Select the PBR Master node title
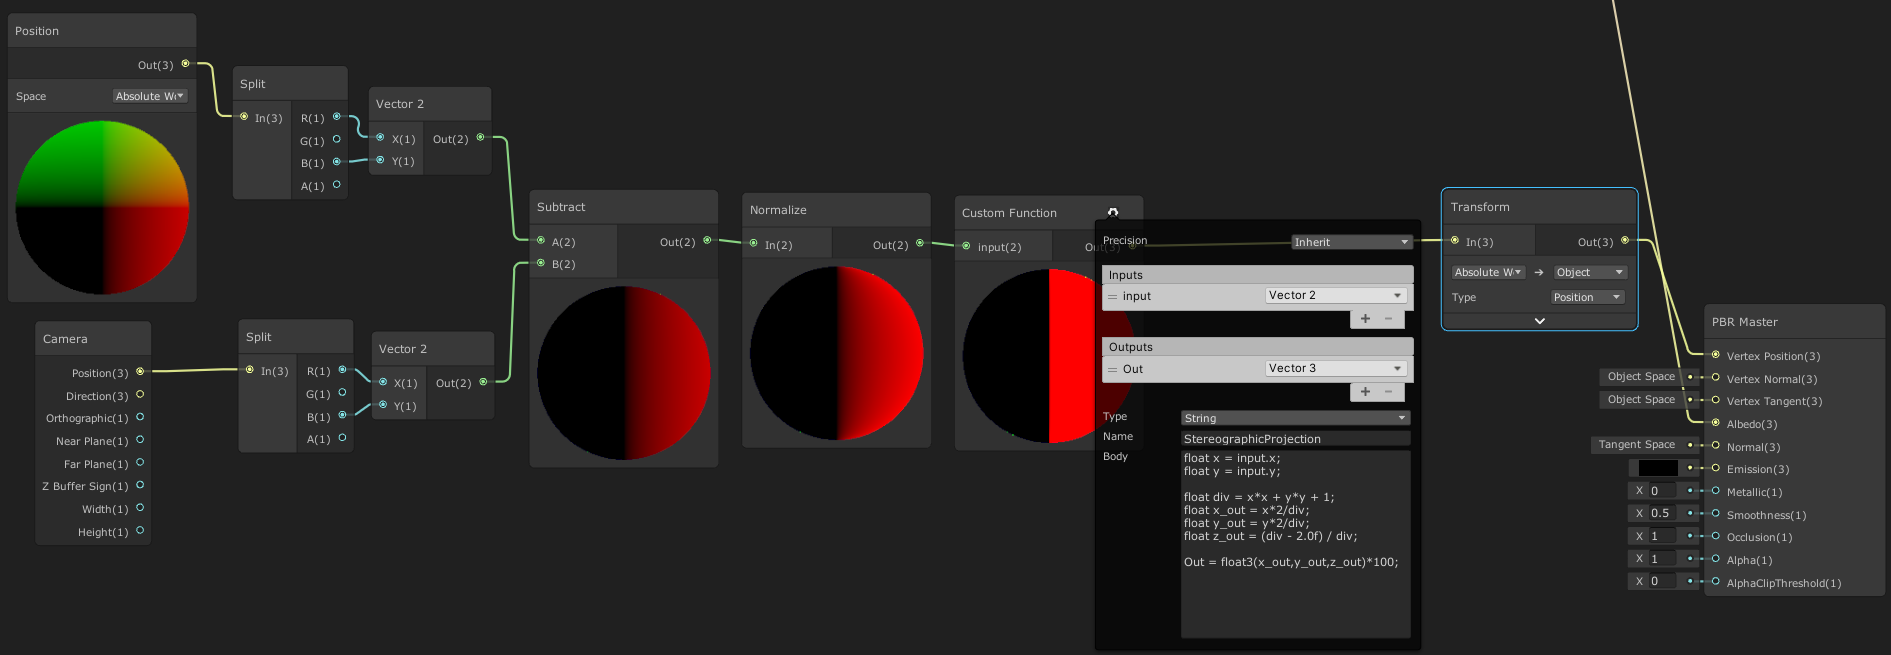Screen dimensions: 1891x655 pyautogui.click(x=1745, y=322)
